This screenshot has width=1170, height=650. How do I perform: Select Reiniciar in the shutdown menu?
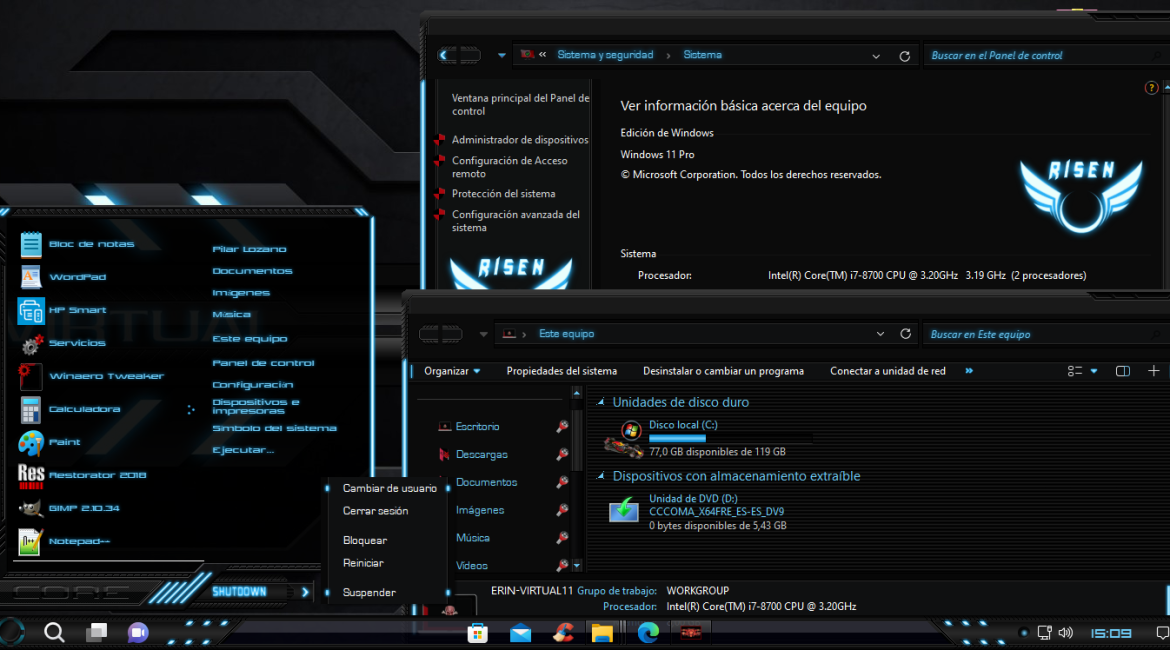coord(363,563)
